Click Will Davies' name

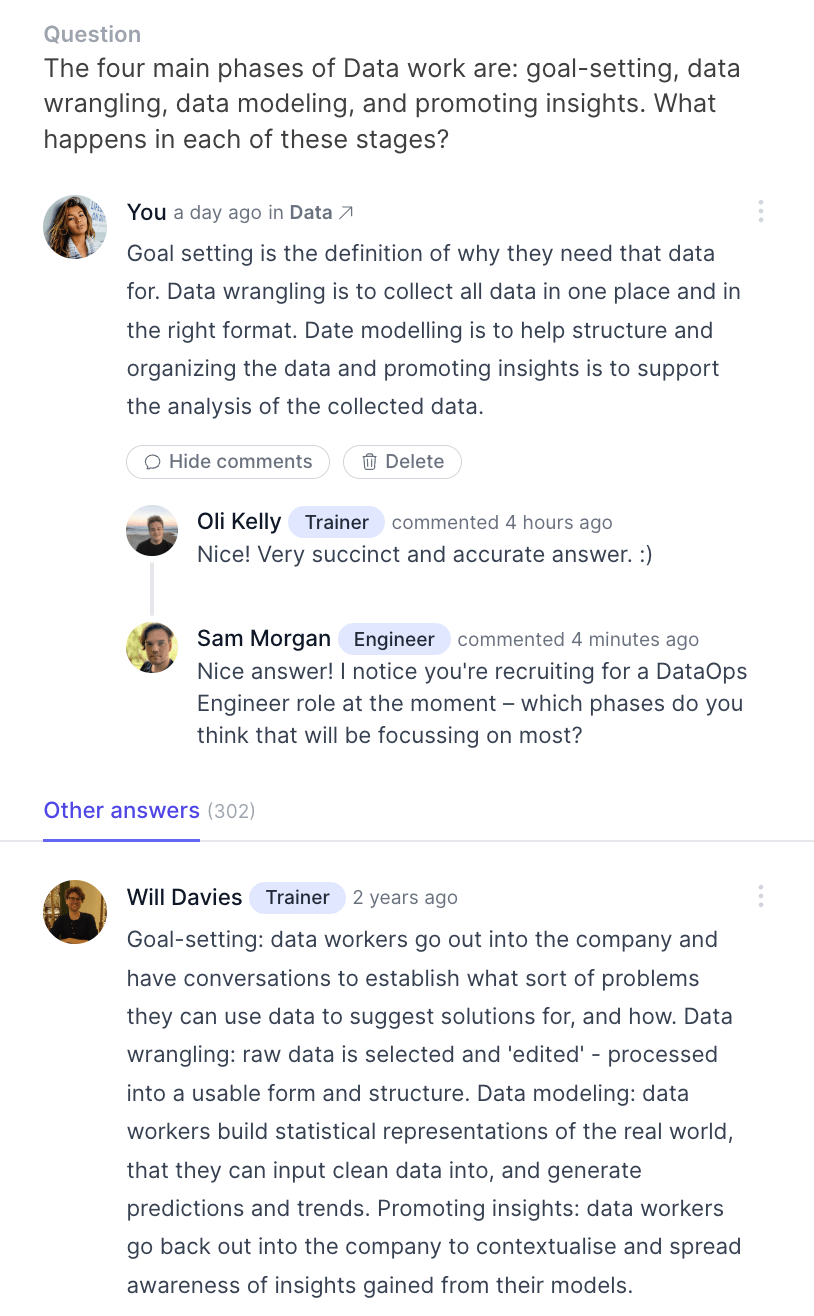coord(184,897)
